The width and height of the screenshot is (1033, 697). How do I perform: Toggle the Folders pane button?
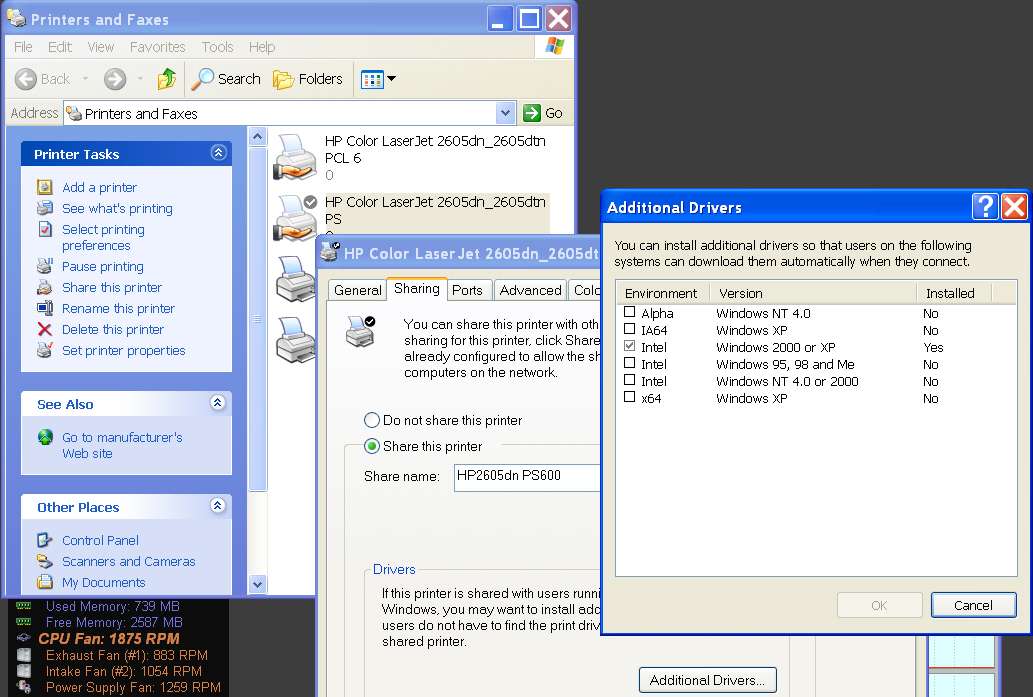(x=308, y=79)
